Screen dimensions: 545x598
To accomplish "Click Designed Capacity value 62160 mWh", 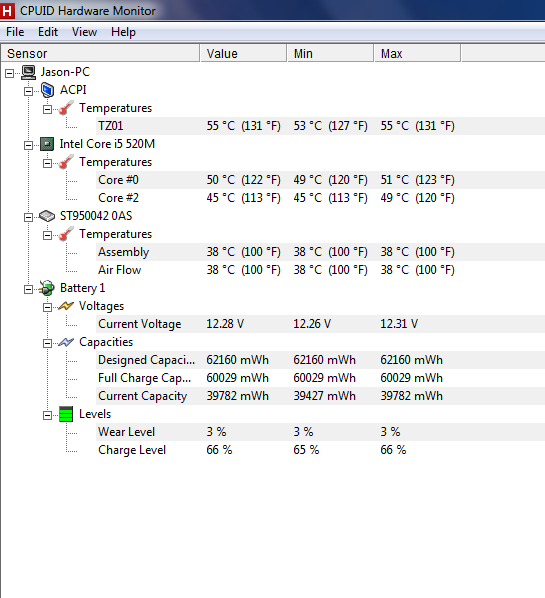I will click(237, 360).
